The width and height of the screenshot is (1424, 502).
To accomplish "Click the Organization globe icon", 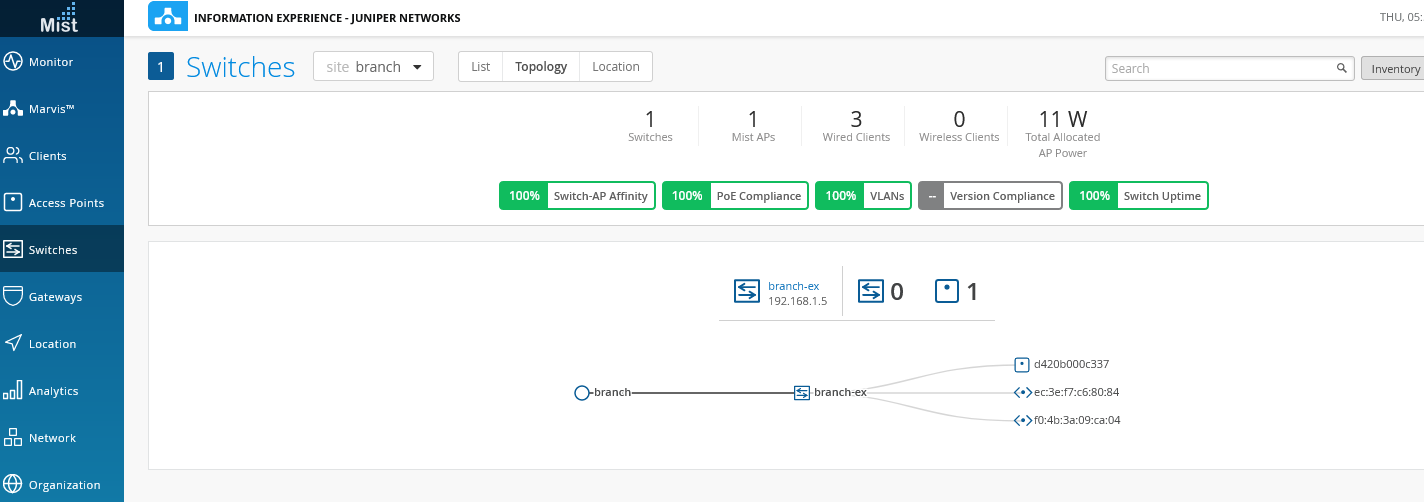I will pos(13,485).
